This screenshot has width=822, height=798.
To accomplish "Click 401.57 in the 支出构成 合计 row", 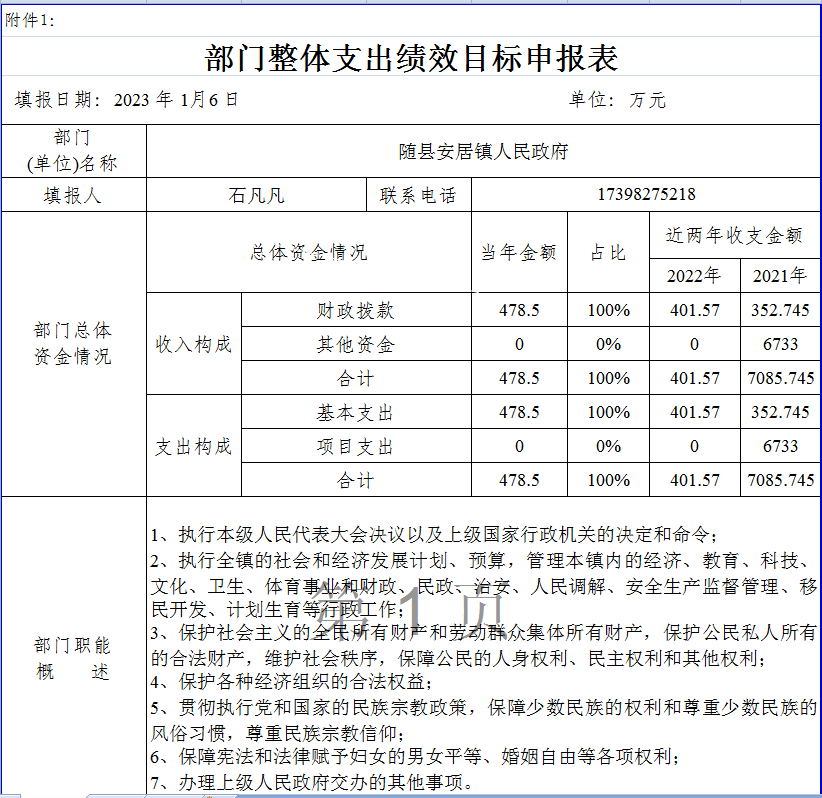I will 695,480.
